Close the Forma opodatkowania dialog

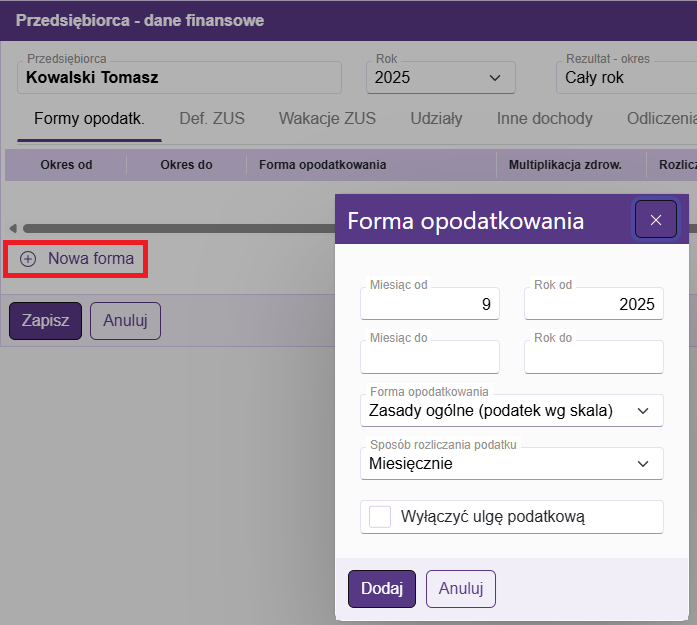tap(656, 219)
